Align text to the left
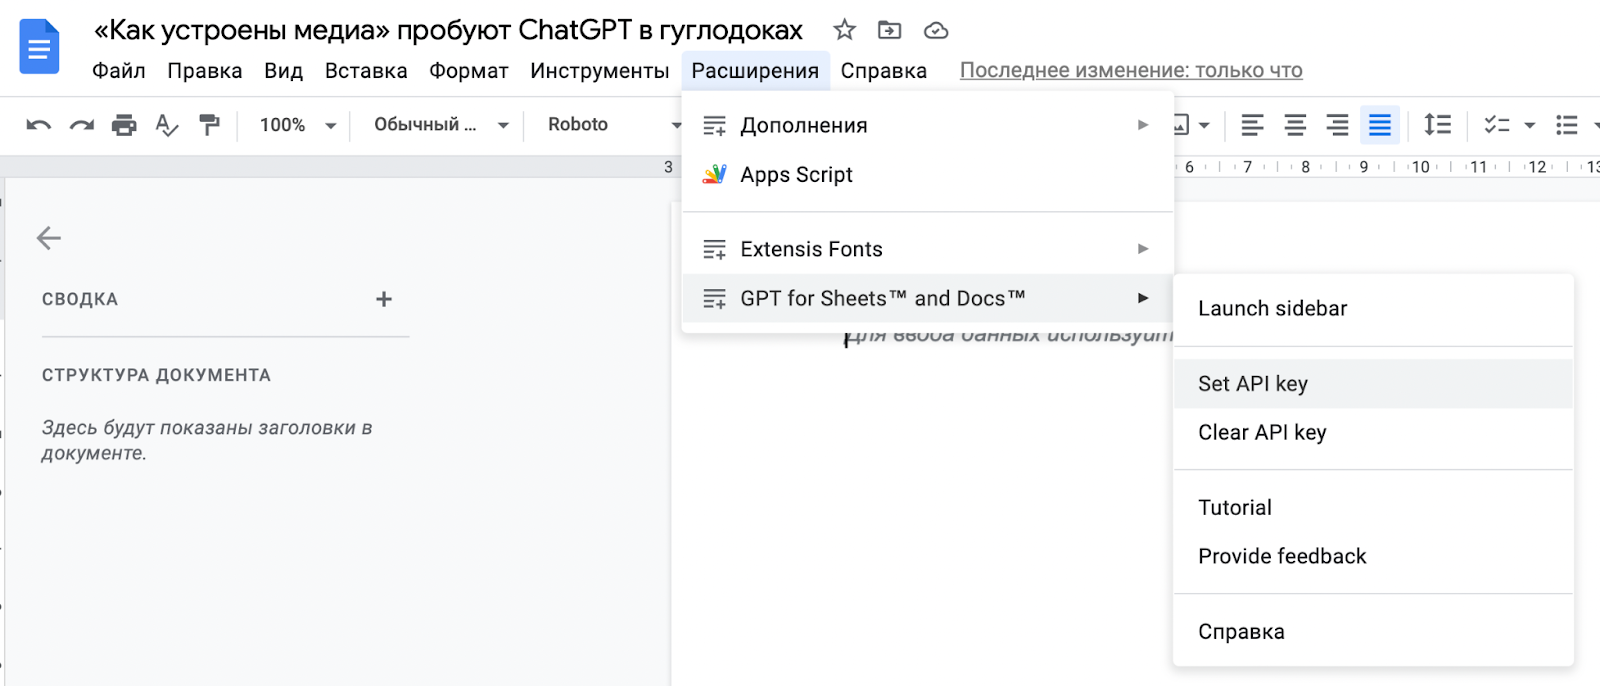This screenshot has width=1600, height=686. (1252, 125)
